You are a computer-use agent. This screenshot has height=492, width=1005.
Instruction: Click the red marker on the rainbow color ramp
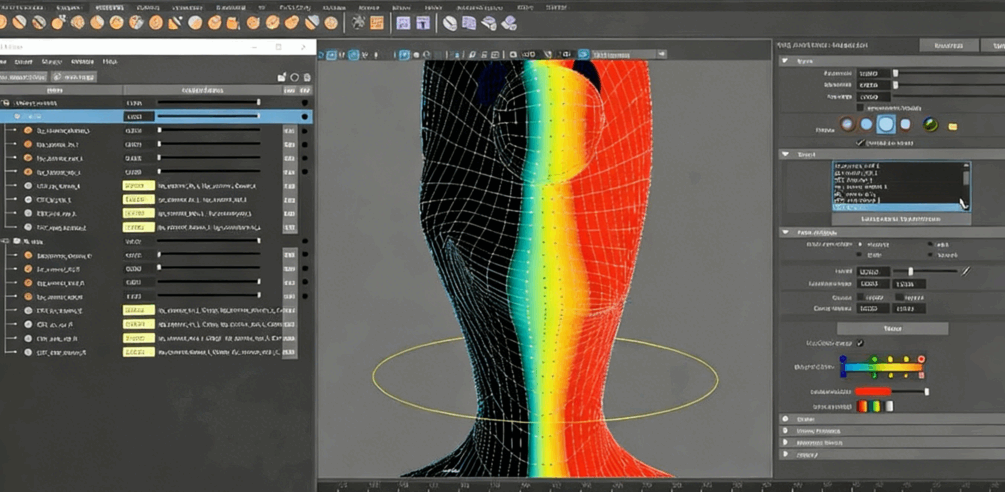(x=921, y=359)
